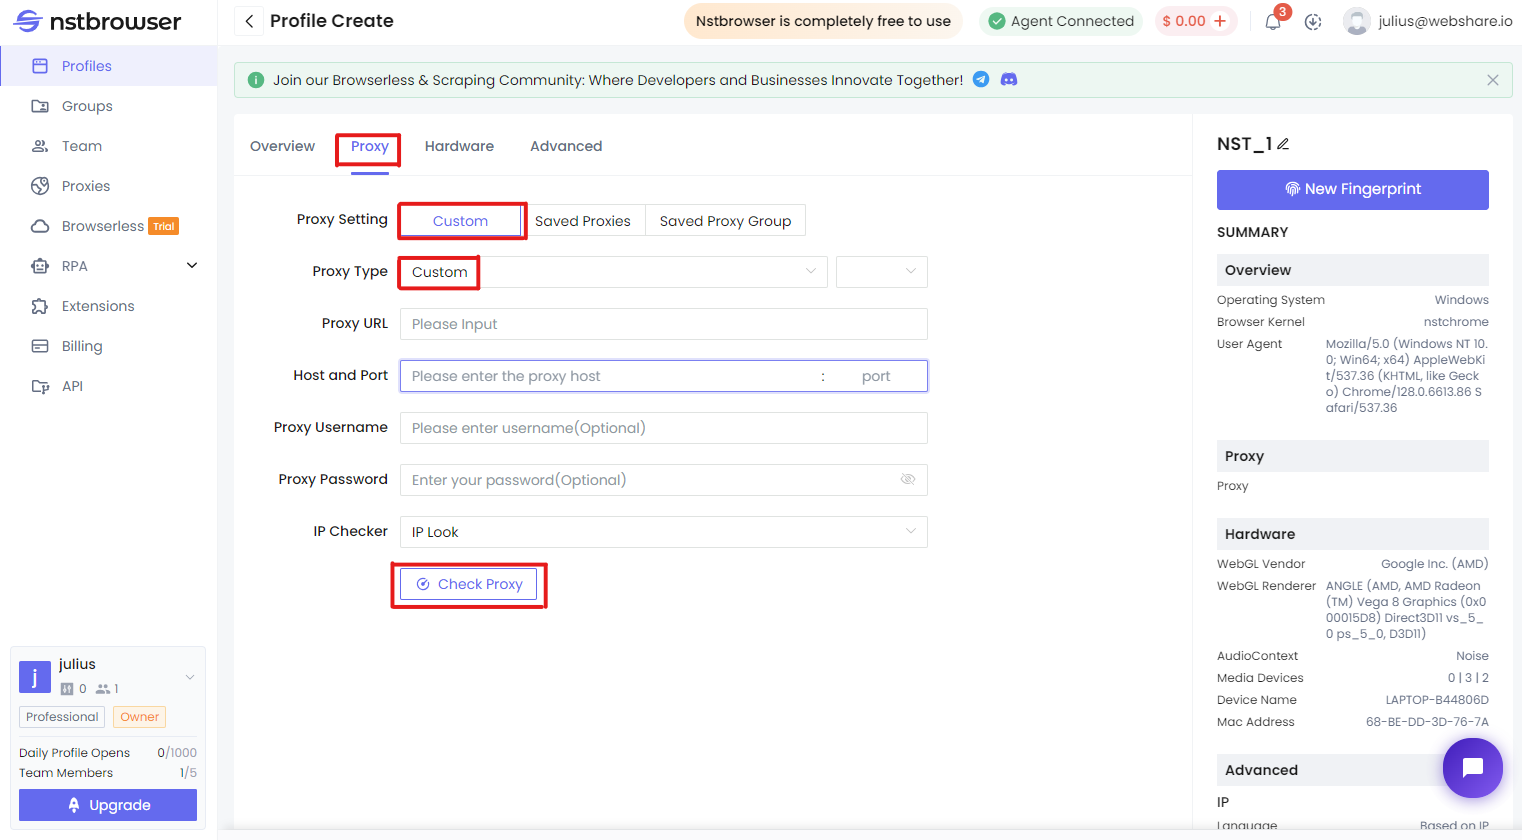Screen dimensions: 1522x840
Task: Click the Check Proxy button
Action: tap(468, 584)
